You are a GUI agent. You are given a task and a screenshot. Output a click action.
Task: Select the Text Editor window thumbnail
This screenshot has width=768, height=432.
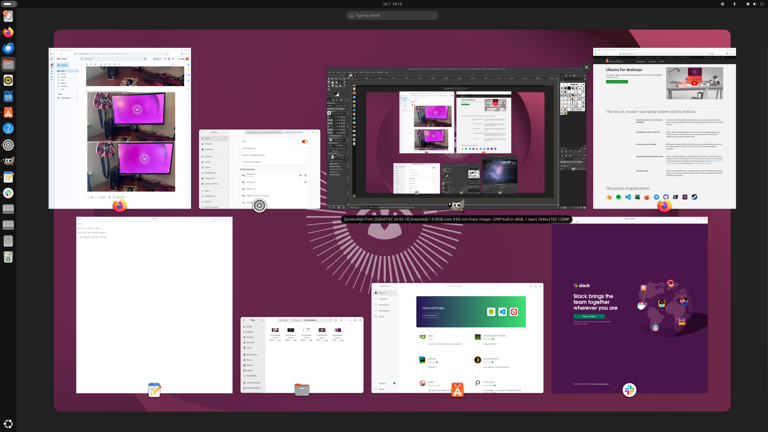click(x=154, y=305)
